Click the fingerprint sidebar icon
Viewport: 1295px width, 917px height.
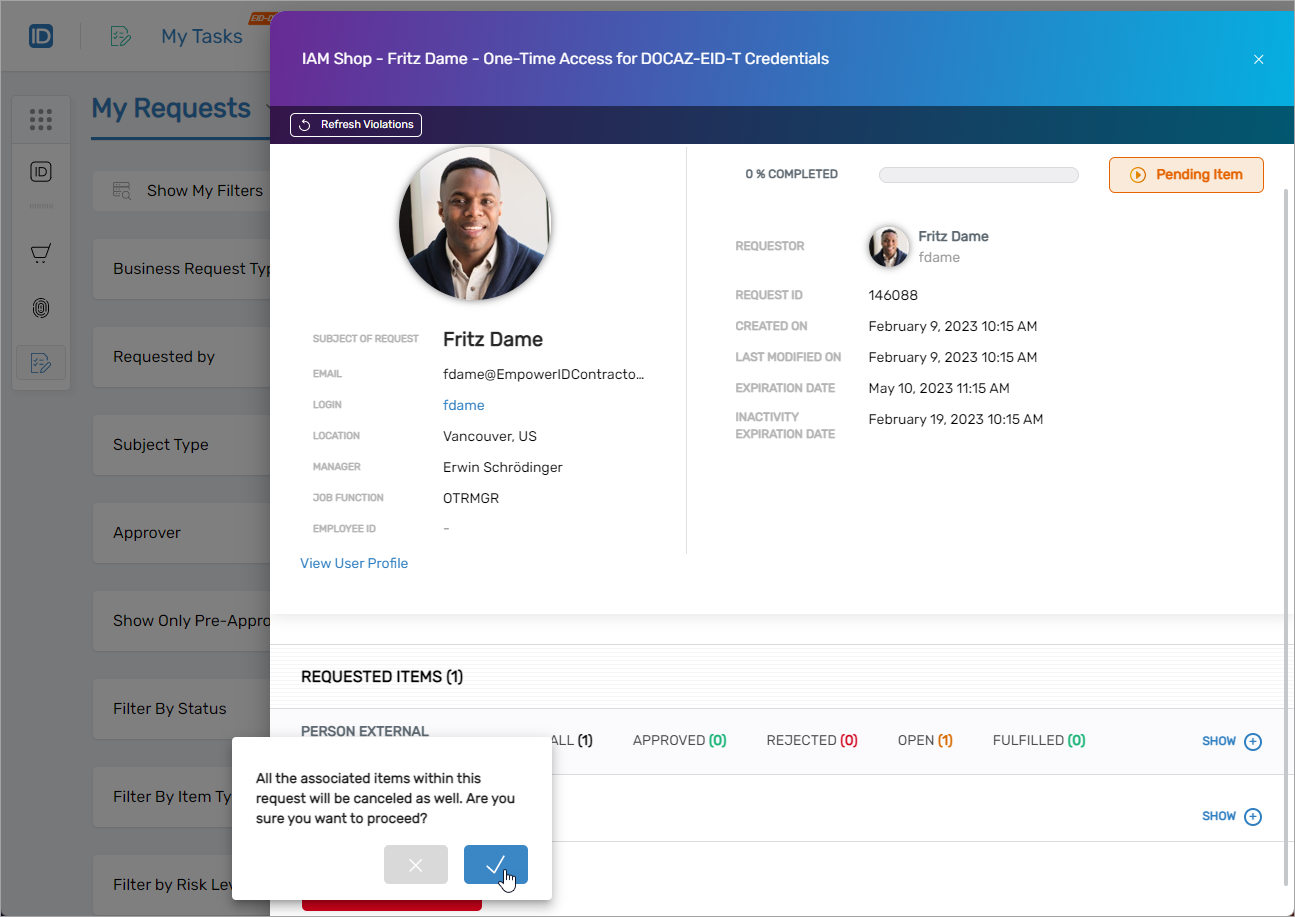(41, 308)
